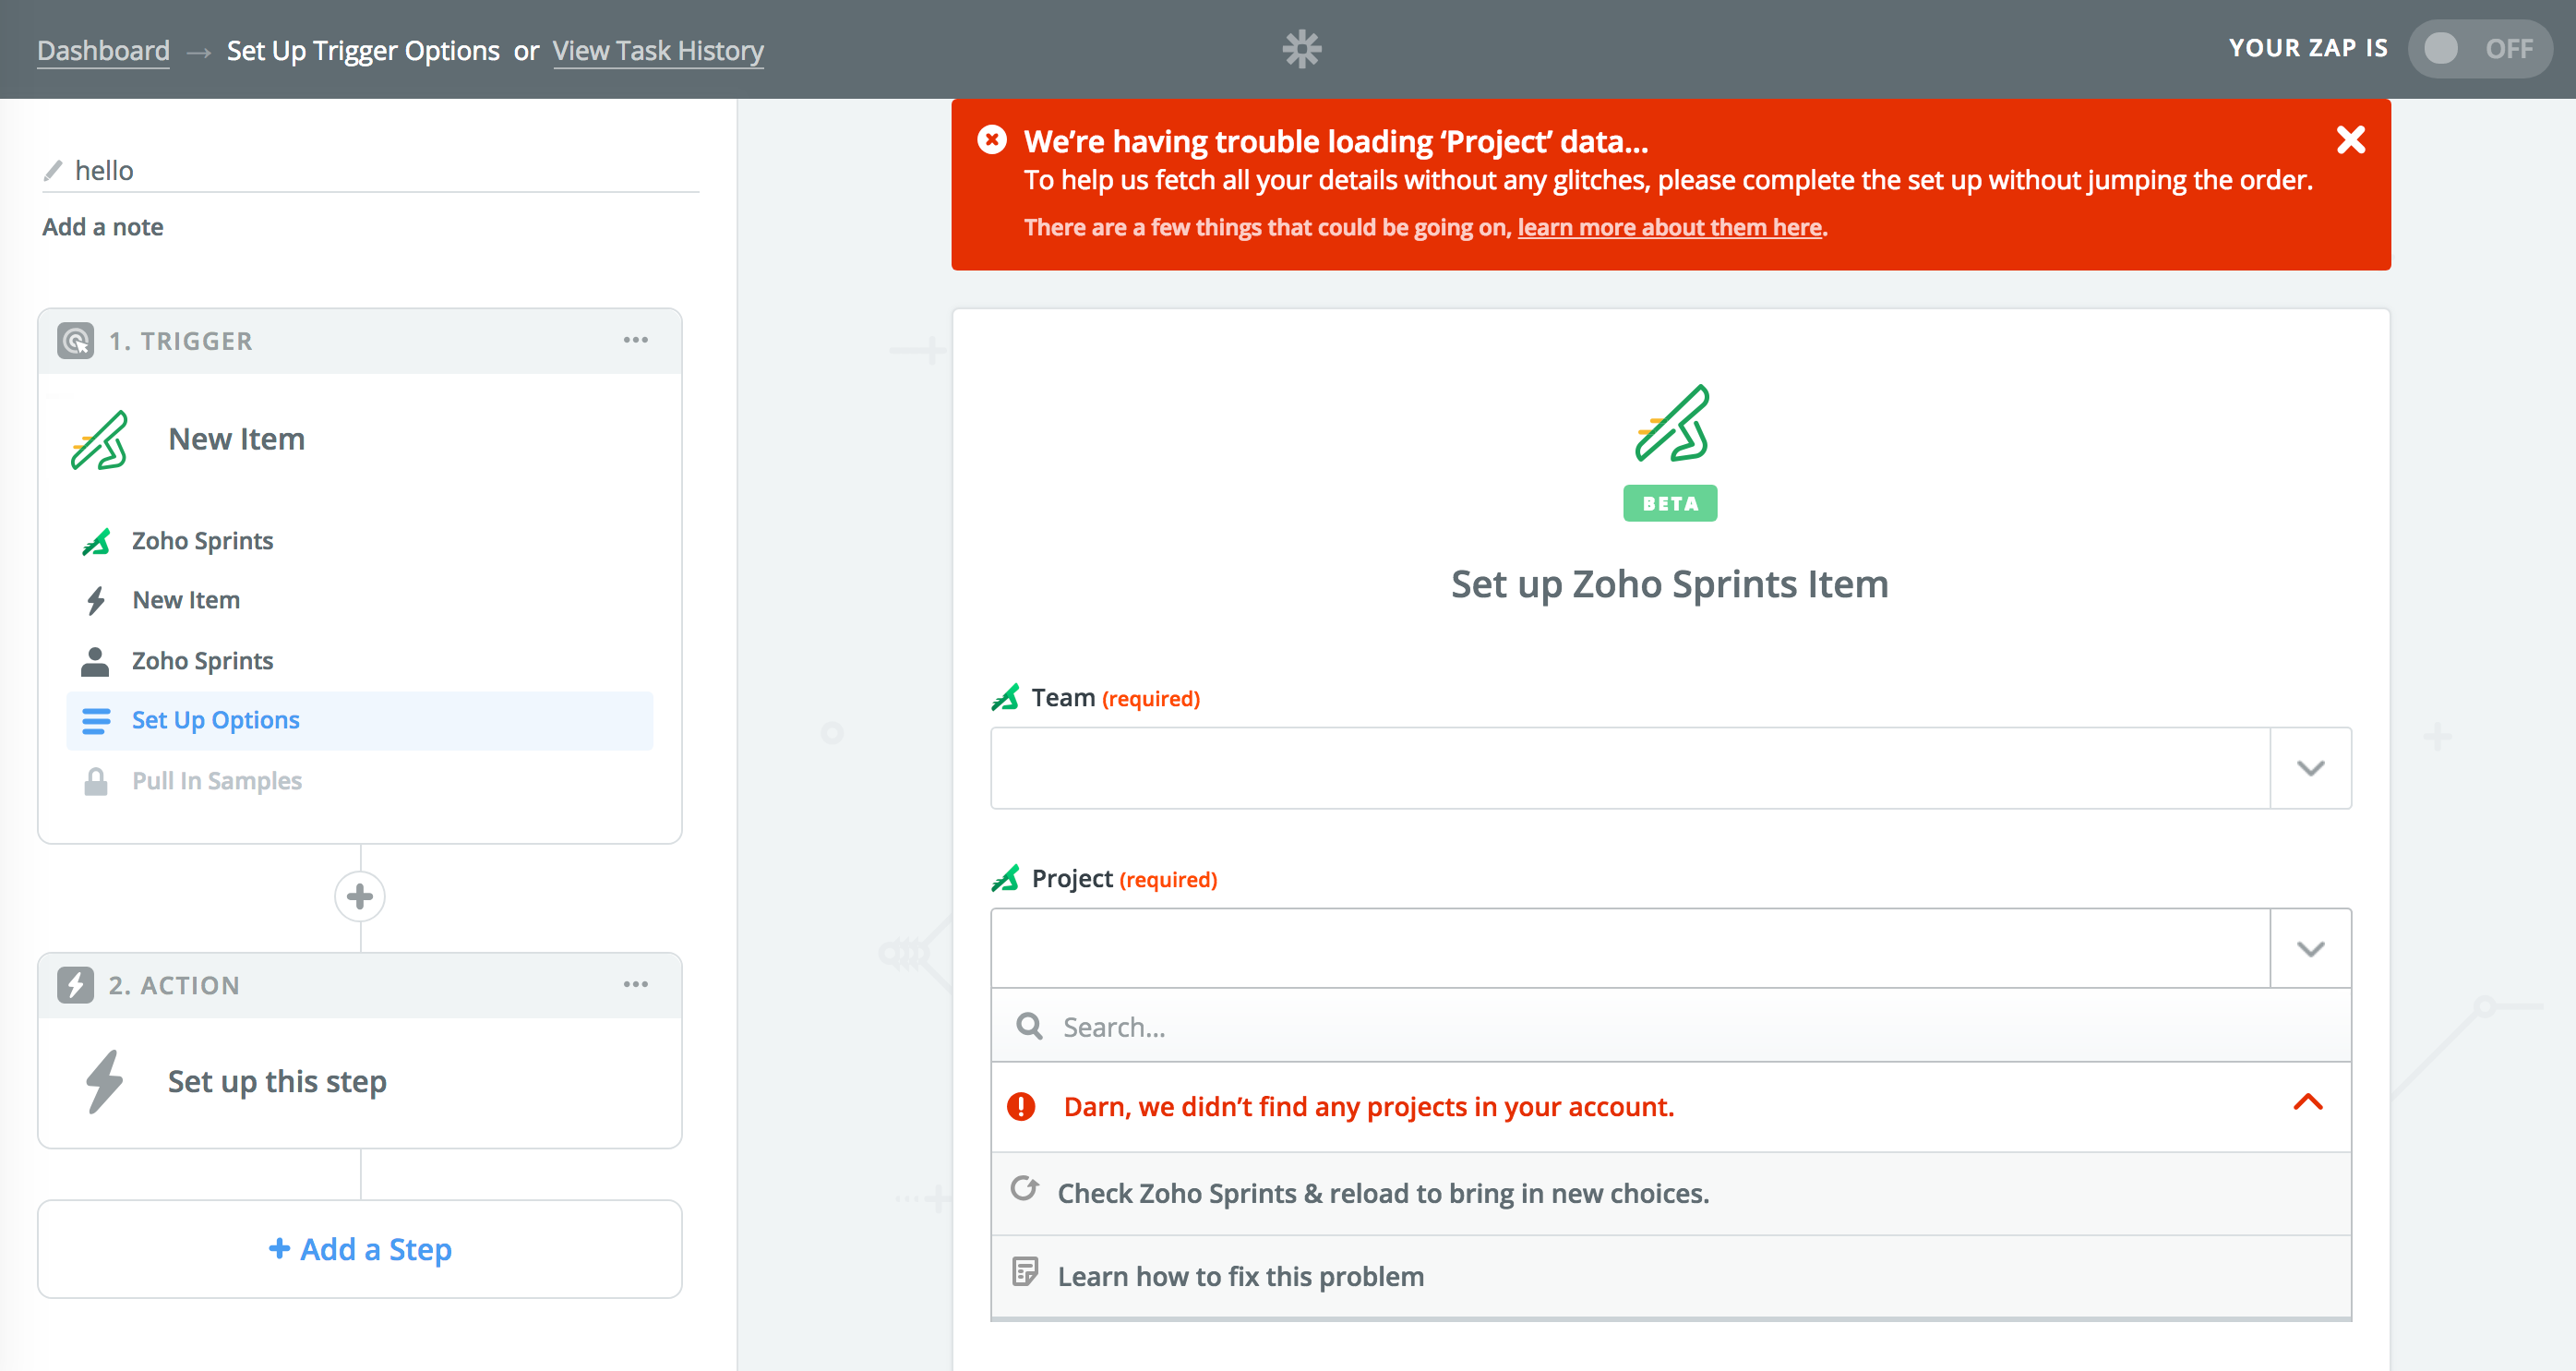The width and height of the screenshot is (2576, 1371).
Task: Click the Zapier asterisk logo in header
Action: [1301, 49]
